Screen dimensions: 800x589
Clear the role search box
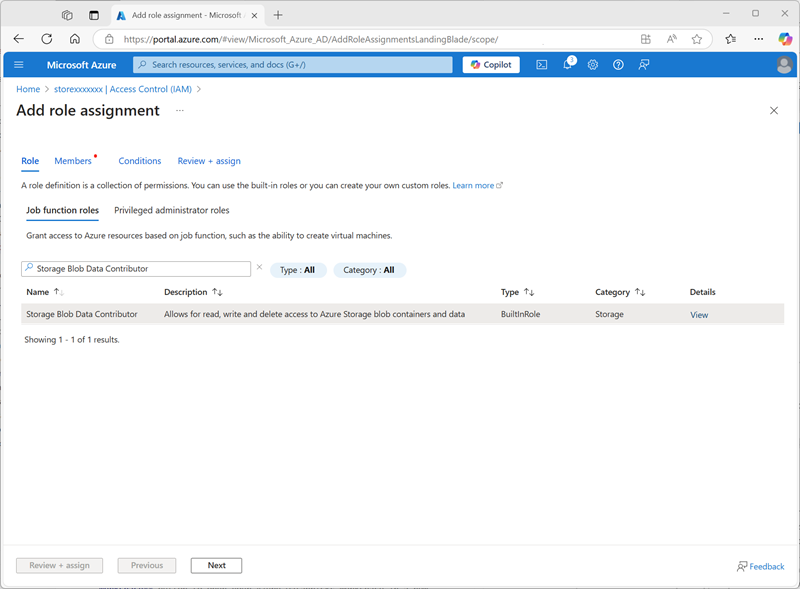pyautogui.click(x=259, y=267)
